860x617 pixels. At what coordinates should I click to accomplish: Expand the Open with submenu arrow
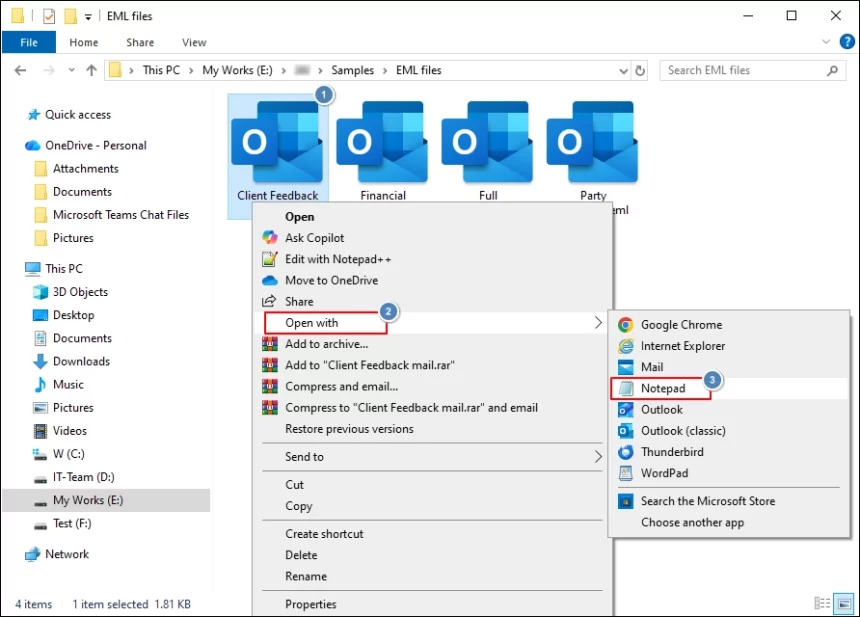[x=598, y=323]
